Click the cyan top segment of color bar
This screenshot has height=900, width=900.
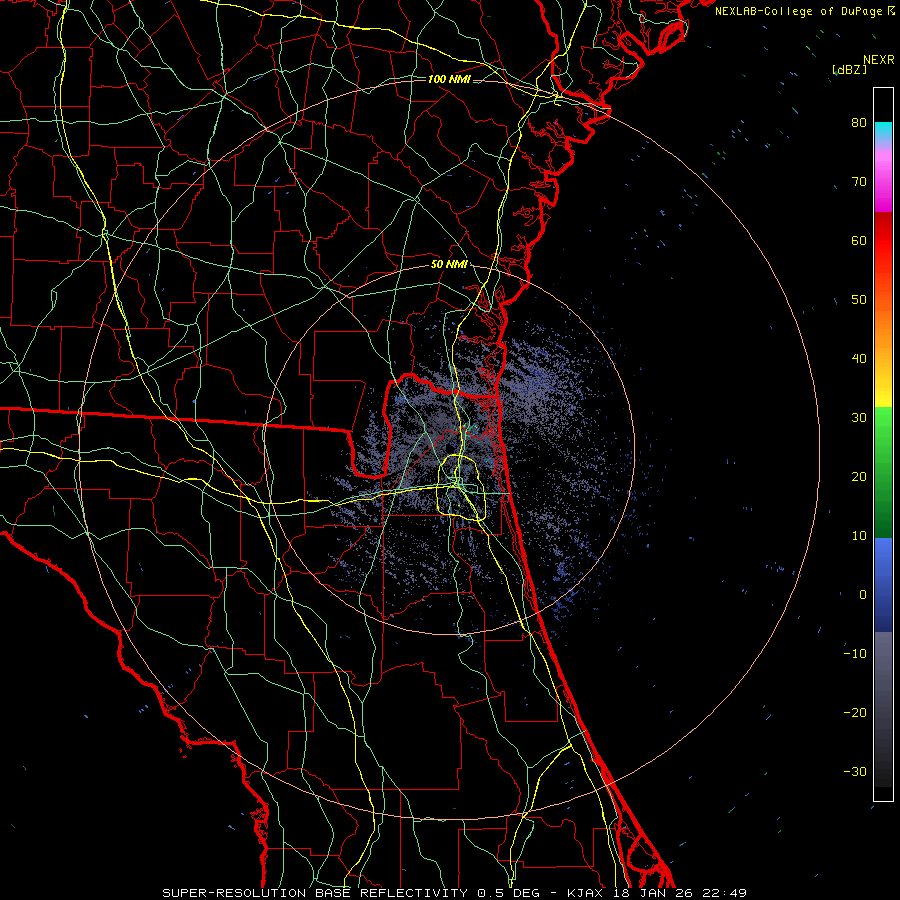pyautogui.click(x=883, y=131)
